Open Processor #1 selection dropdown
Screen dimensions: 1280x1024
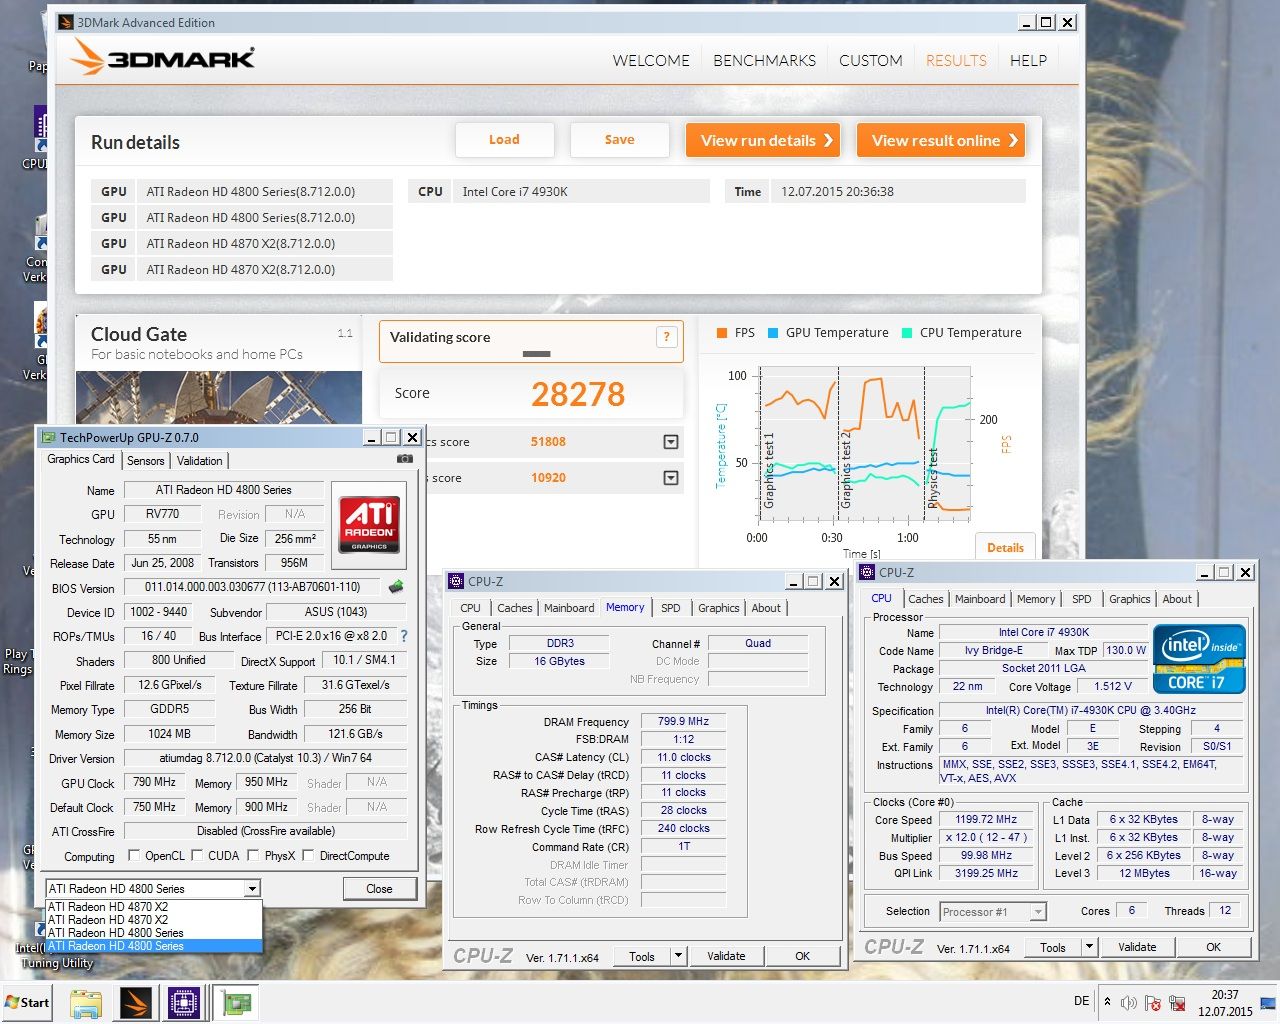1038,911
